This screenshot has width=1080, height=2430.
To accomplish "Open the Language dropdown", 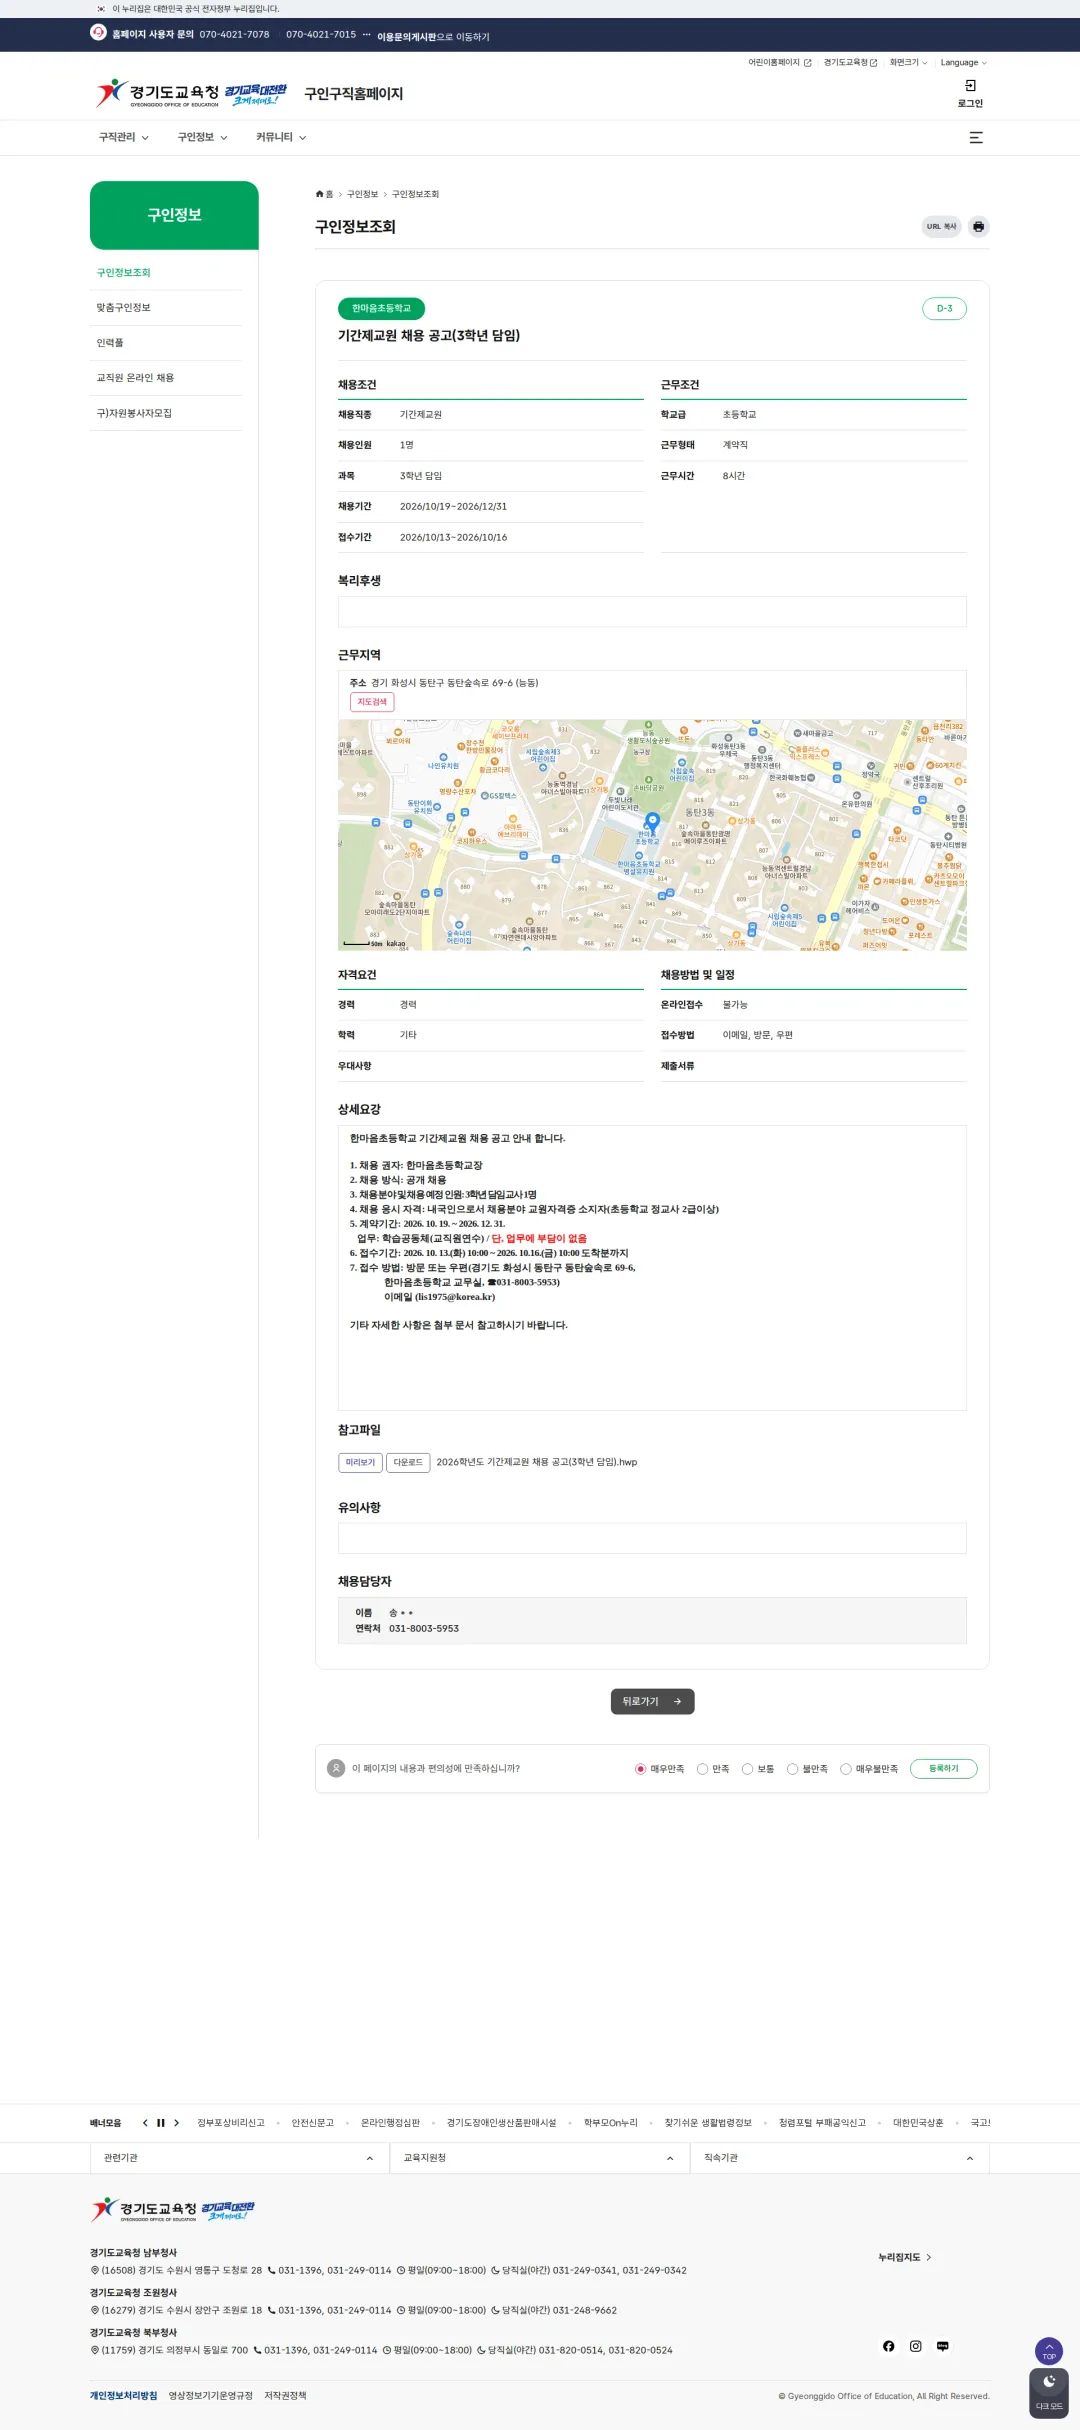I will (x=963, y=63).
